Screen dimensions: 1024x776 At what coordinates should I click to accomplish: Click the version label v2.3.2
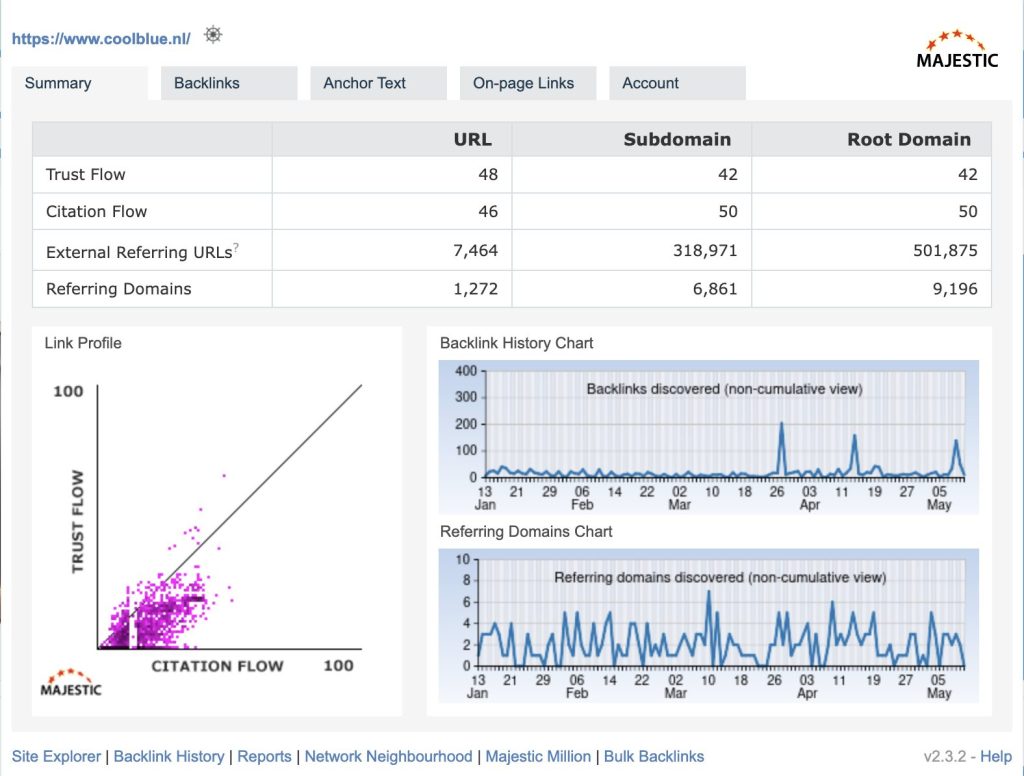click(x=944, y=756)
